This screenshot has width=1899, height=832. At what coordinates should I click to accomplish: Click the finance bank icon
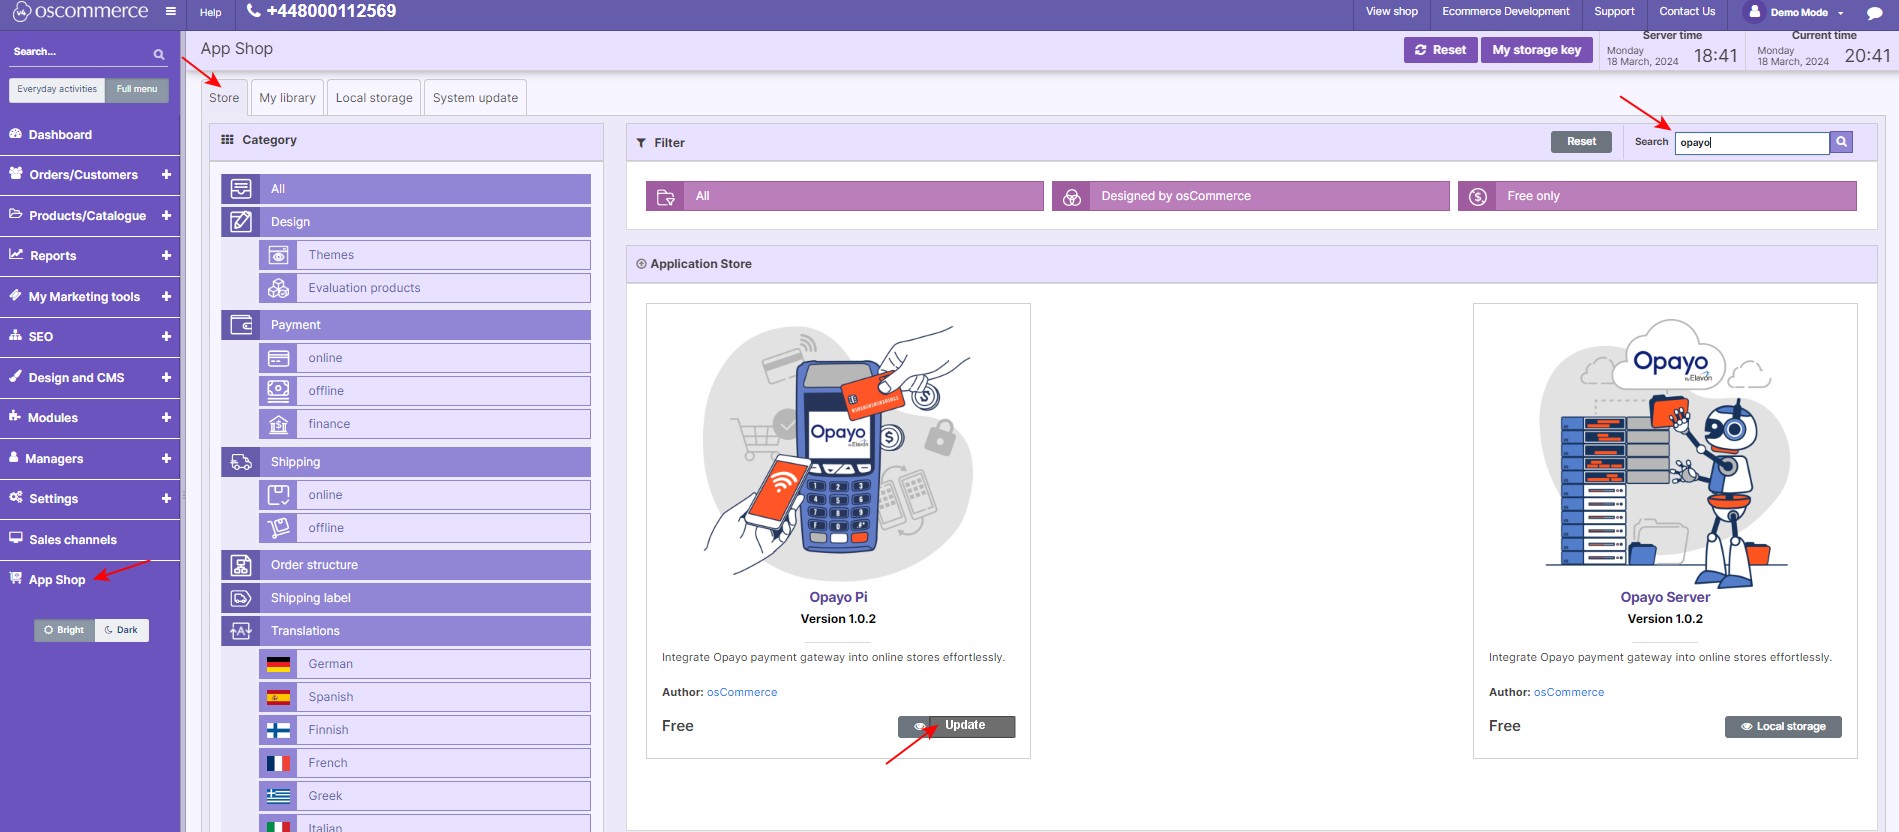click(x=279, y=424)
